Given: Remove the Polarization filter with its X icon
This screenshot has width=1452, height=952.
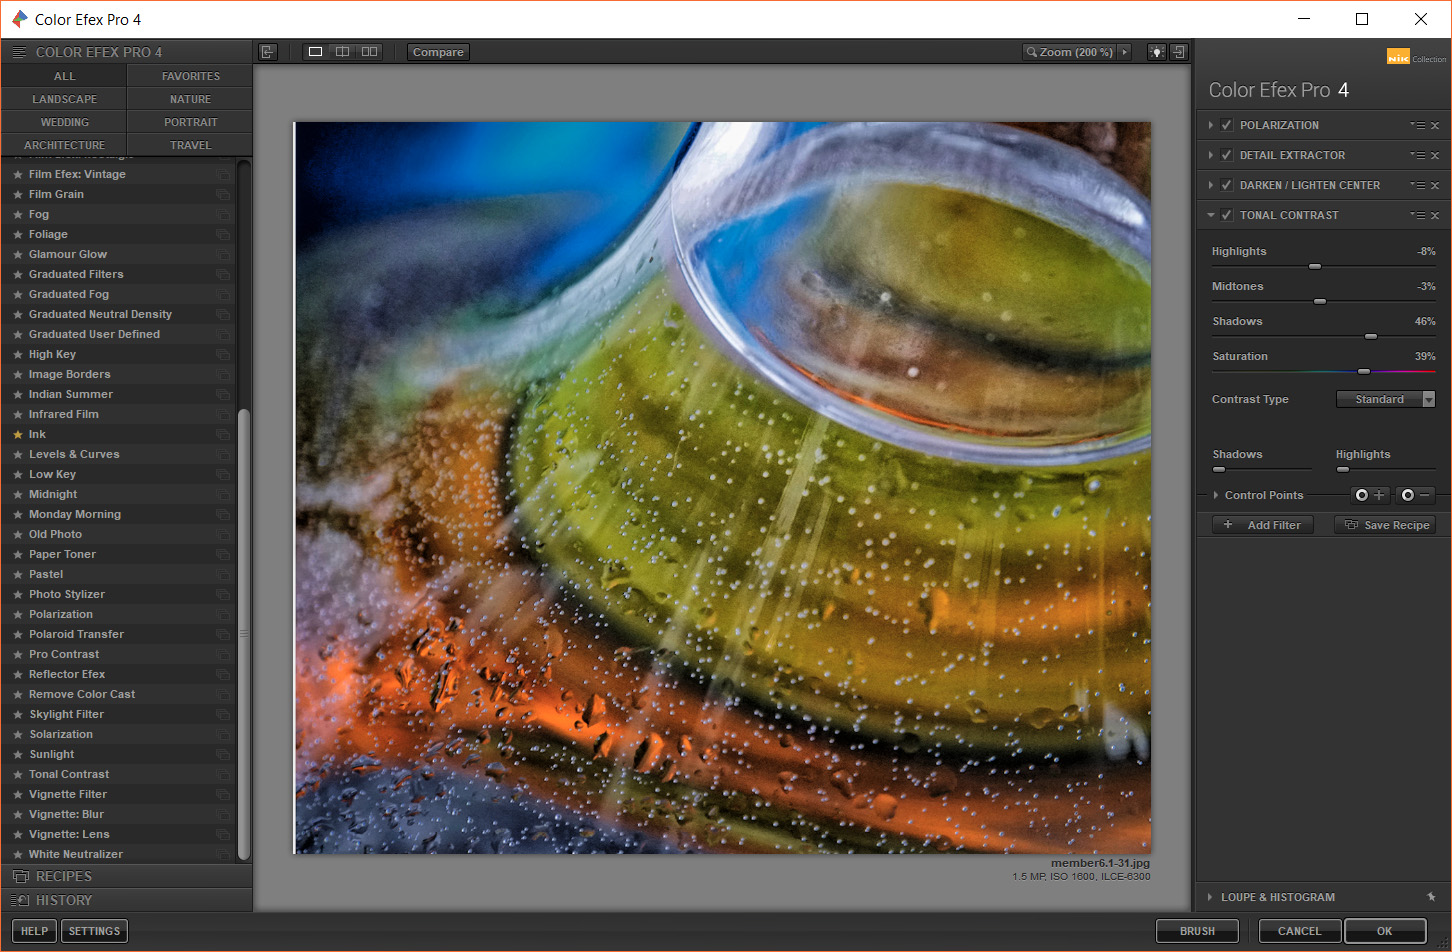Looking at the screenshot, I should pos(1435,126).
